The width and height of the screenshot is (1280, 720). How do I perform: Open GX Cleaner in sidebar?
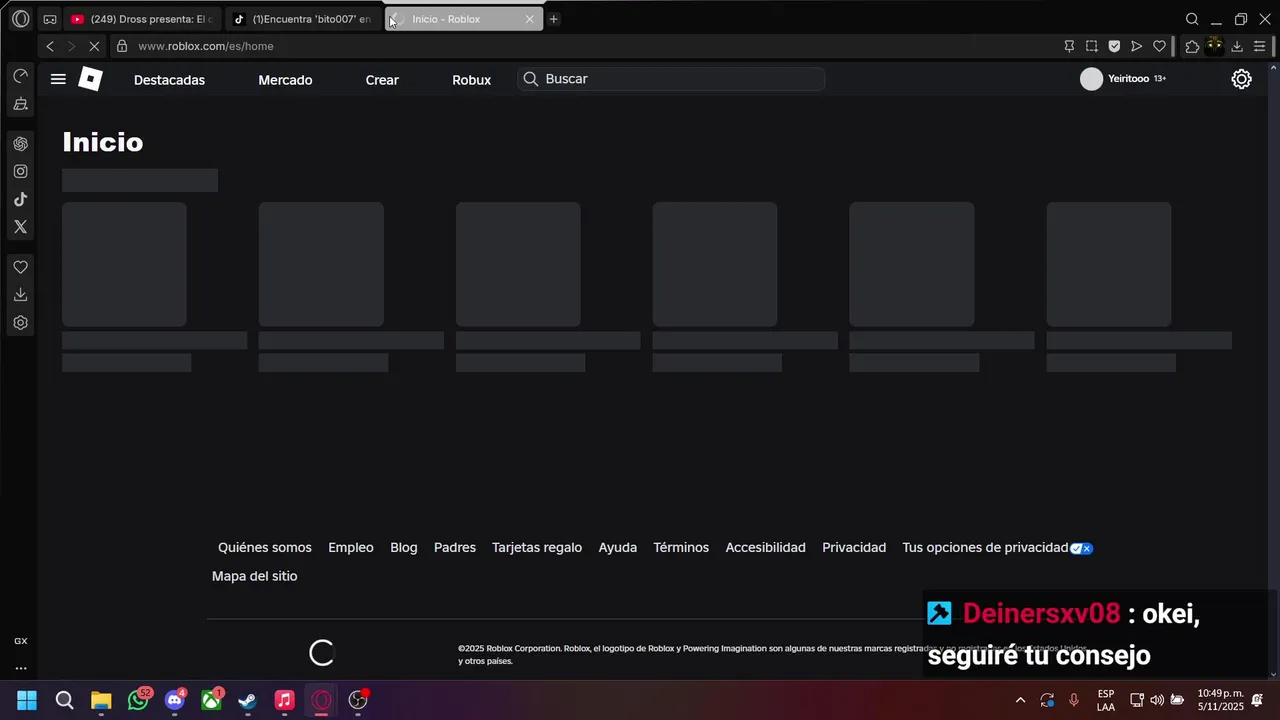(20, 104)
